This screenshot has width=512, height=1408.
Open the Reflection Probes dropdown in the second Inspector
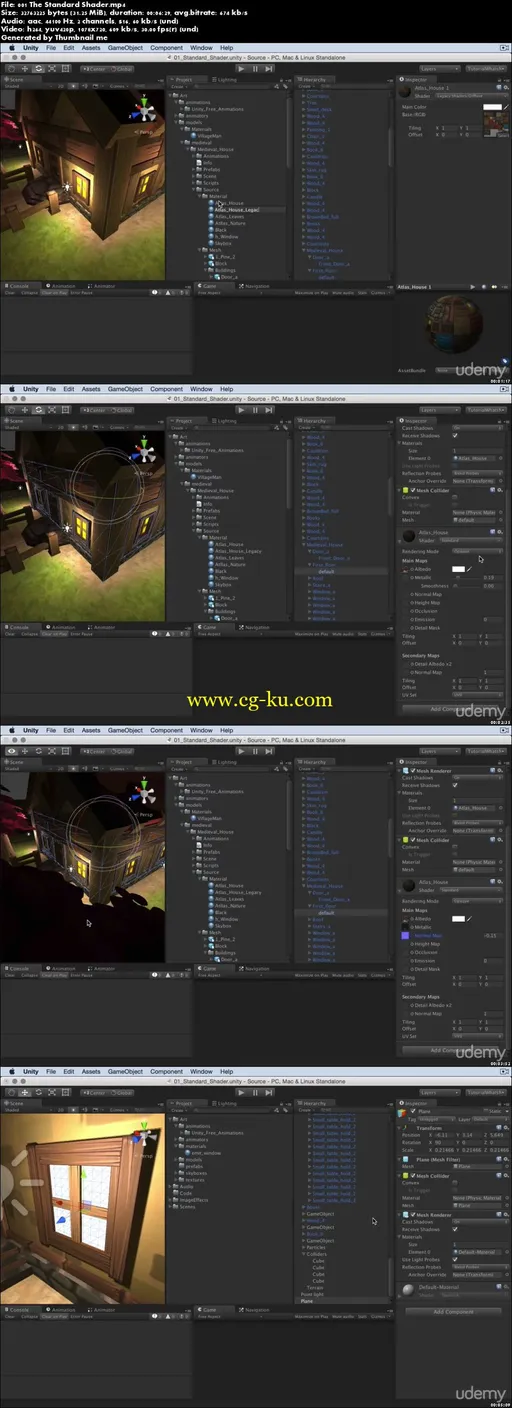(477, 473)
